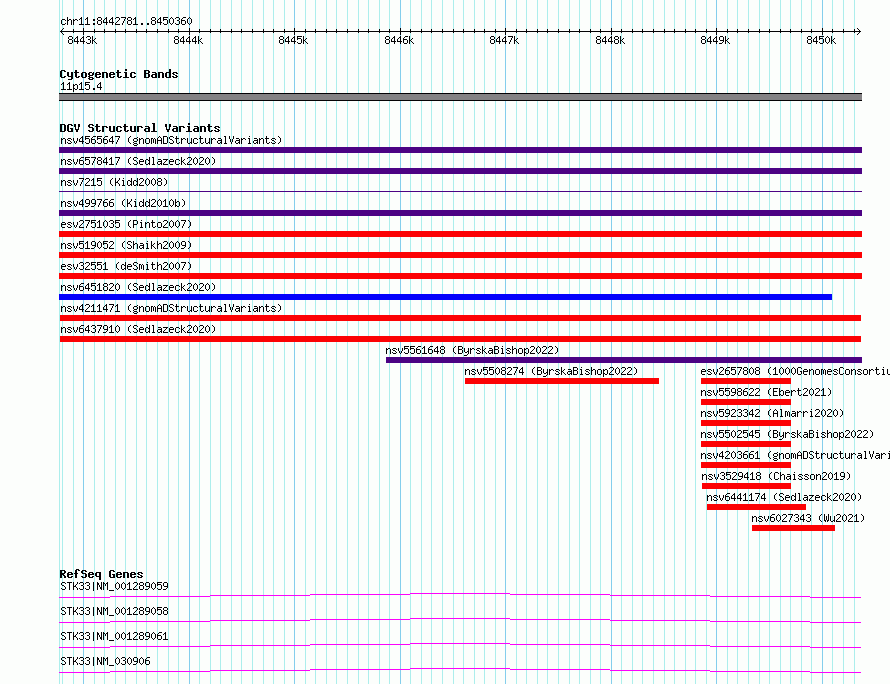This screenshot has width=890, height=684.
Task: Click nsv4203661 gnomAD variant label
Action: (x=795, y=455)
